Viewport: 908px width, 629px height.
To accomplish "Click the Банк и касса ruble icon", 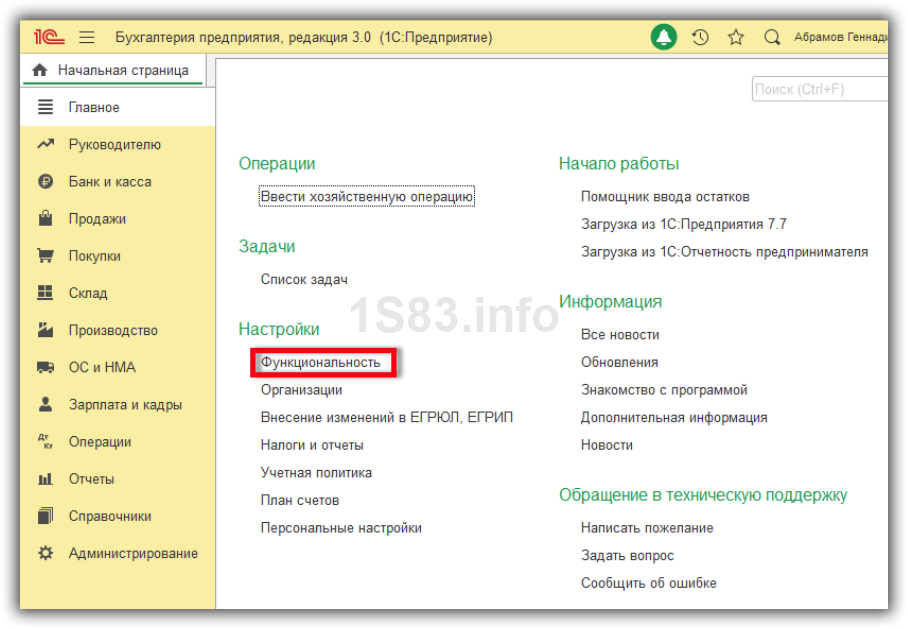I will pyautogui.click(x=45, y=181).
